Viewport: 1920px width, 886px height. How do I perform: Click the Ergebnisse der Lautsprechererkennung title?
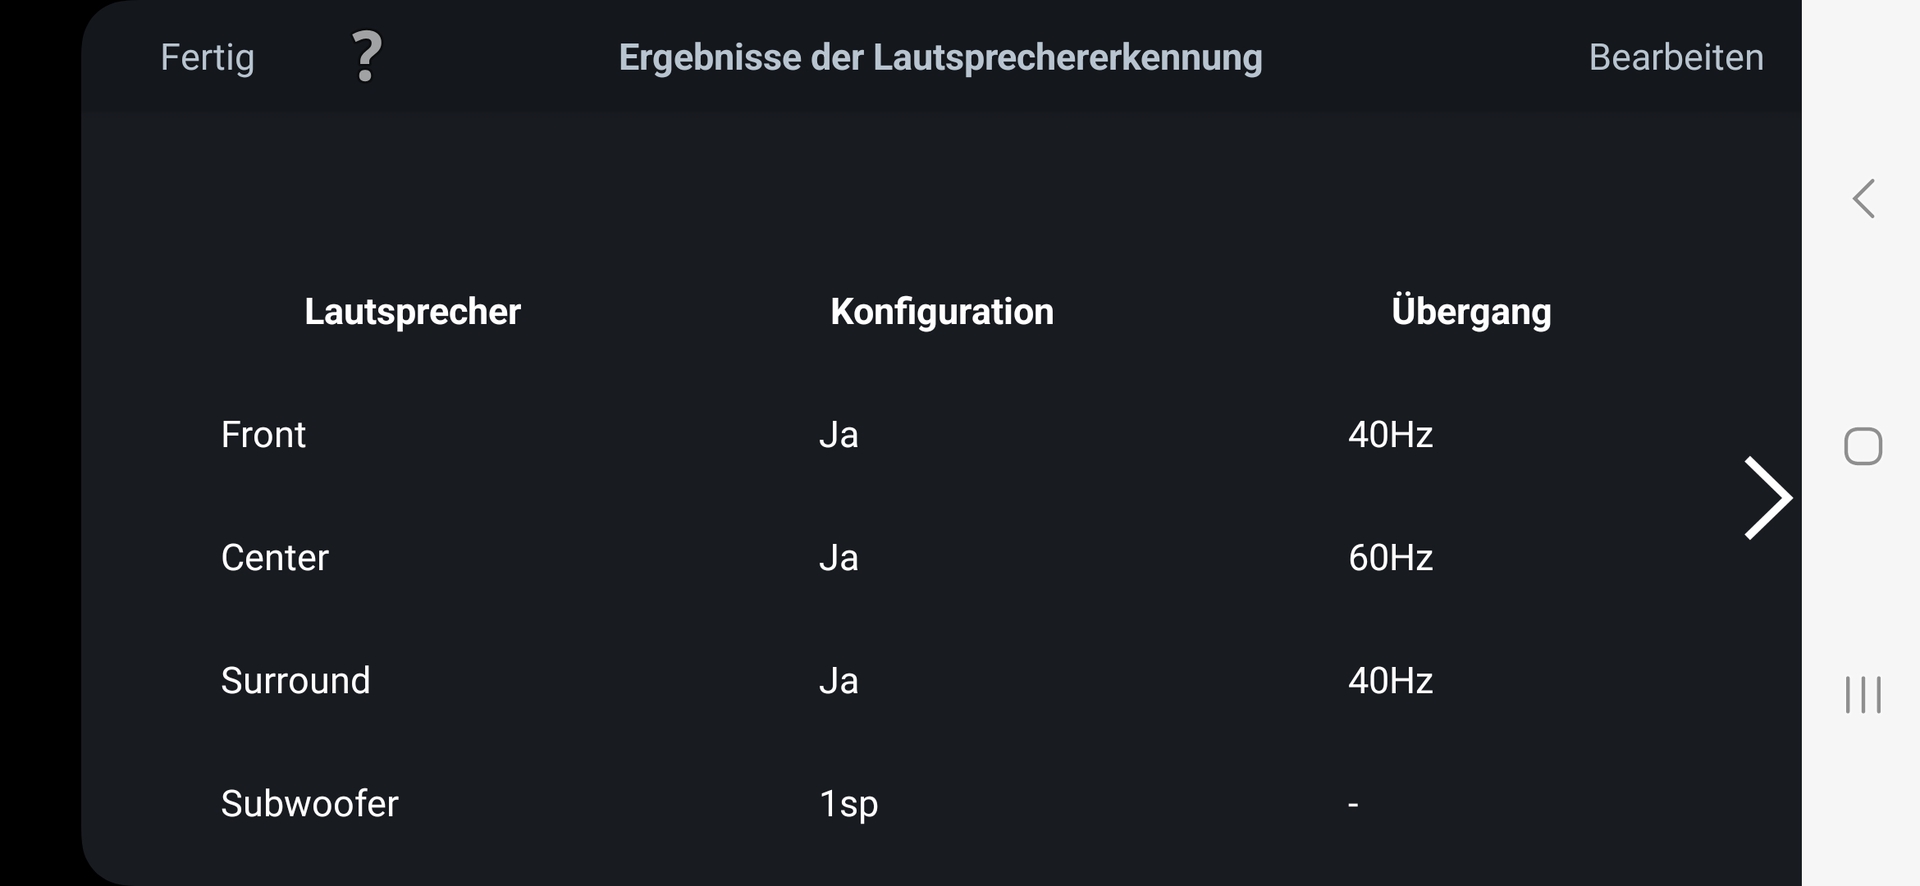point(940,58)
